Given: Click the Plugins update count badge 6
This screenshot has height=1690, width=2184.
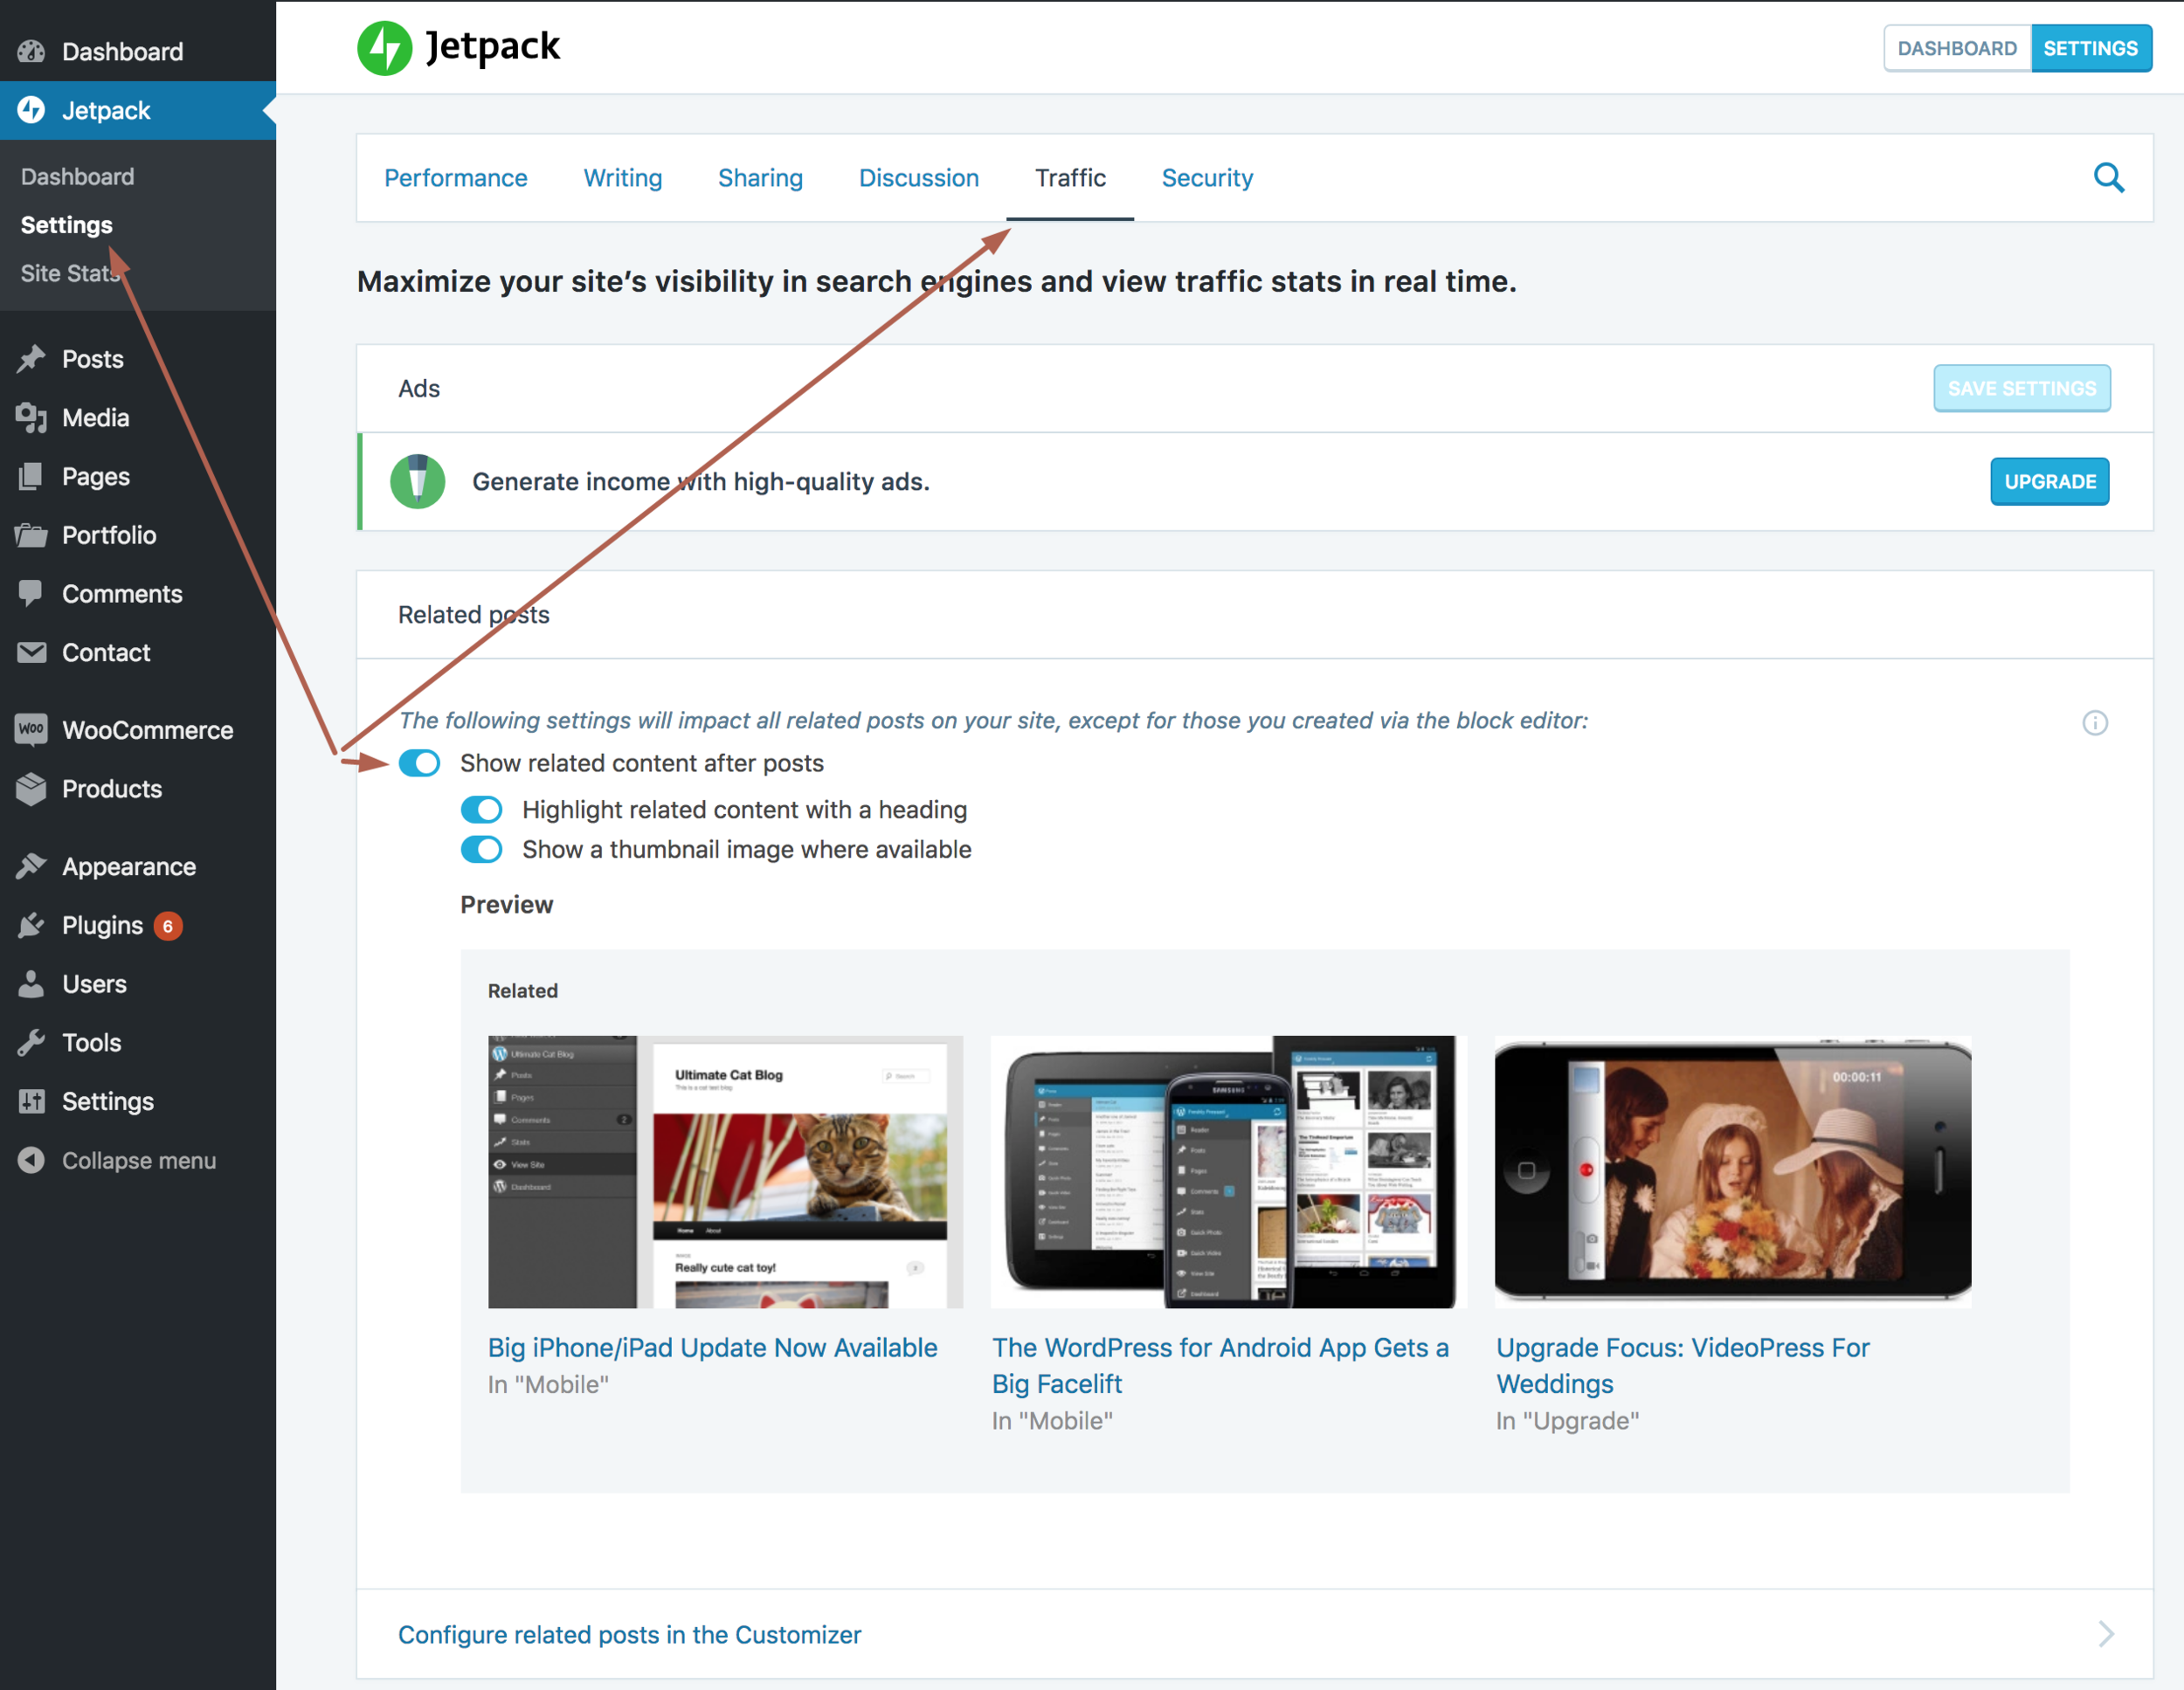Looking at the screenshot, I should (x=168, y=926).
